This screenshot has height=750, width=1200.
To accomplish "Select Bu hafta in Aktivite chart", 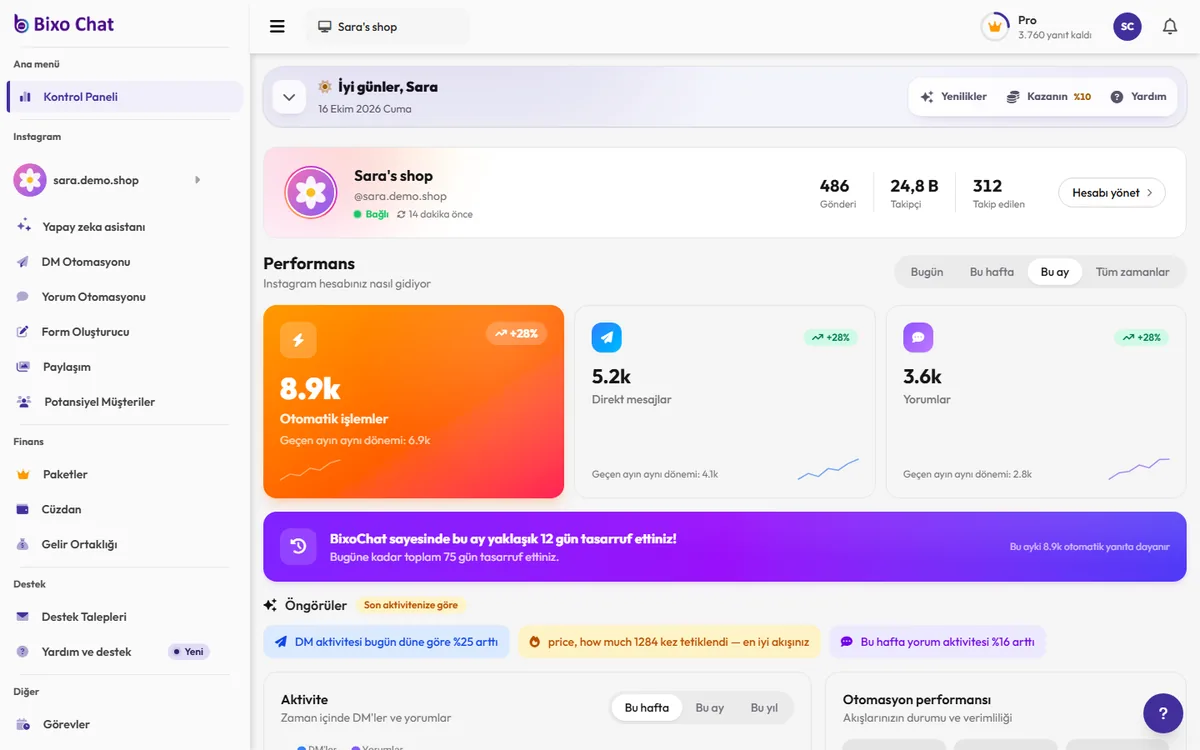I will 647,708.
